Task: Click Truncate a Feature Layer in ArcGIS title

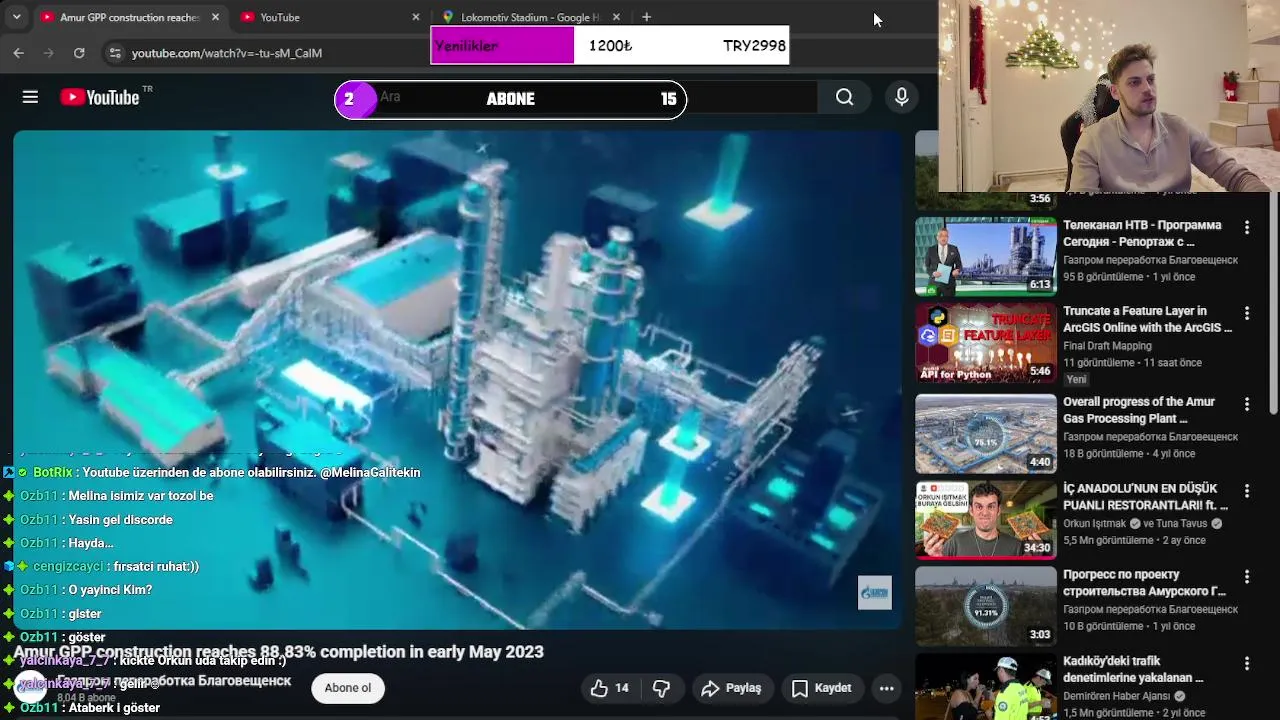Action: click(x=1147, y=319)
